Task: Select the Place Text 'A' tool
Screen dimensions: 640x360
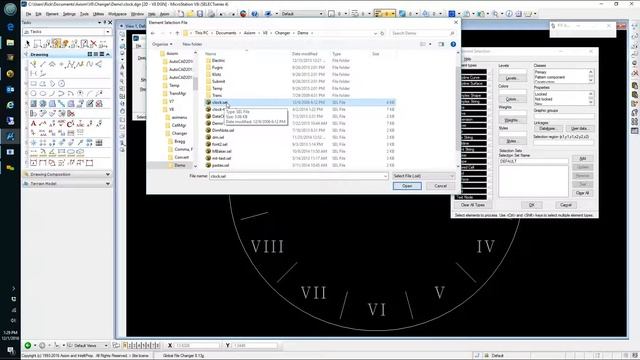Action: (x=33, y=123)
